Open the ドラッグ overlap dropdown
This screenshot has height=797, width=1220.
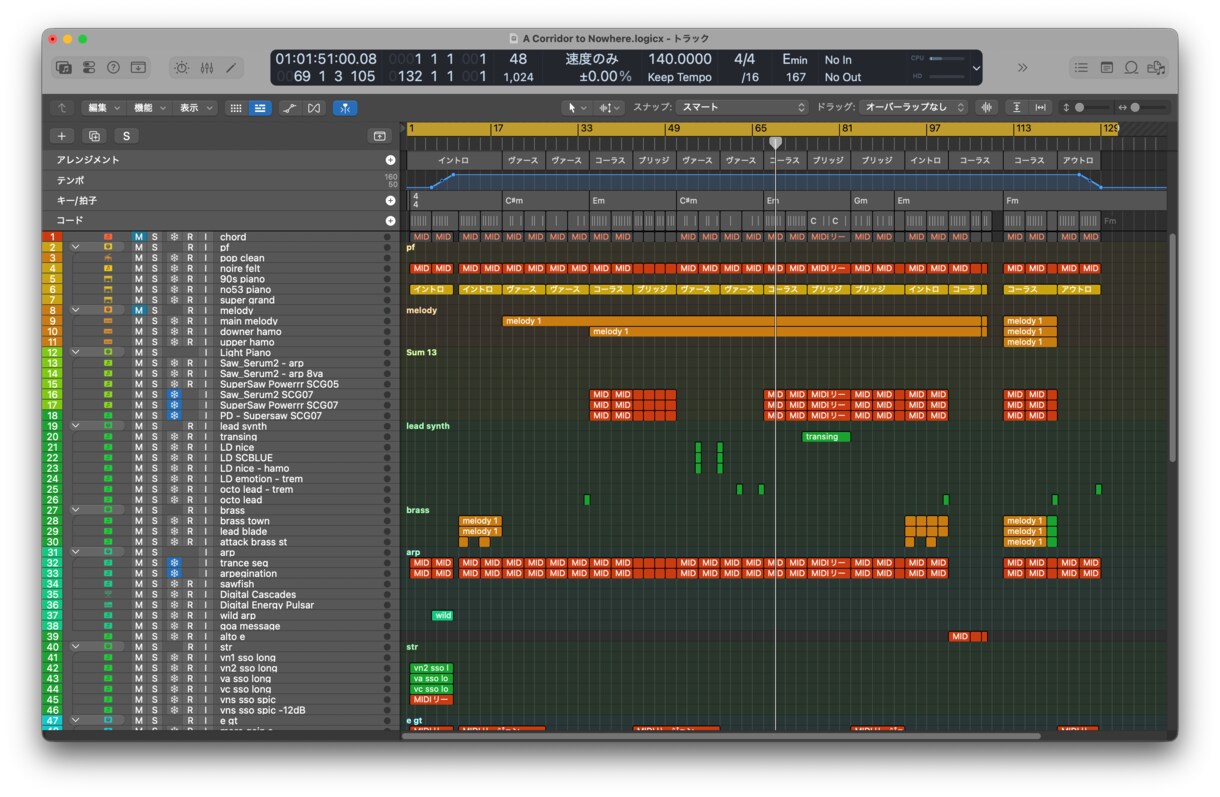tap(914, 108)
